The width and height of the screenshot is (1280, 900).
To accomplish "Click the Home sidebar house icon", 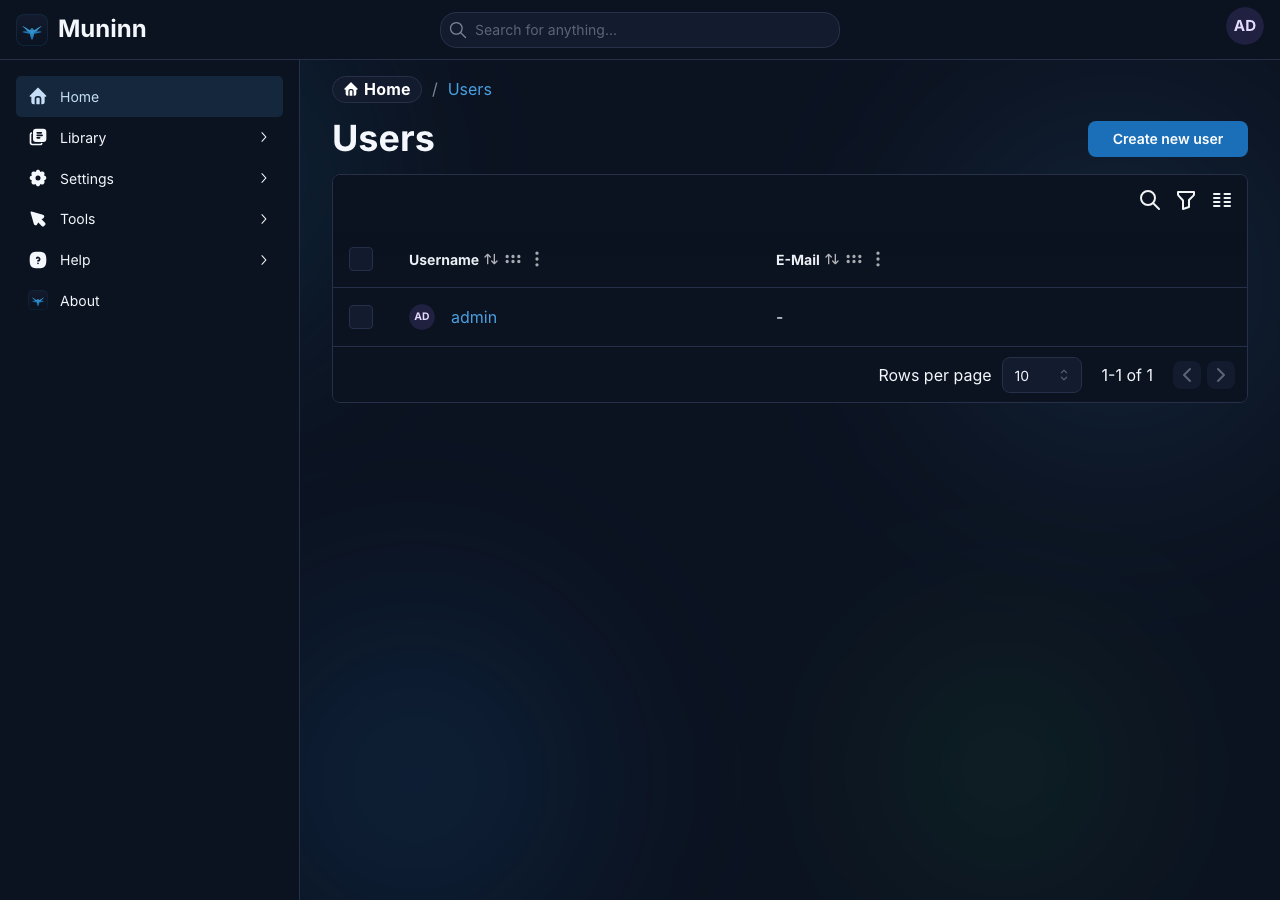I will (x=38, y=97).
